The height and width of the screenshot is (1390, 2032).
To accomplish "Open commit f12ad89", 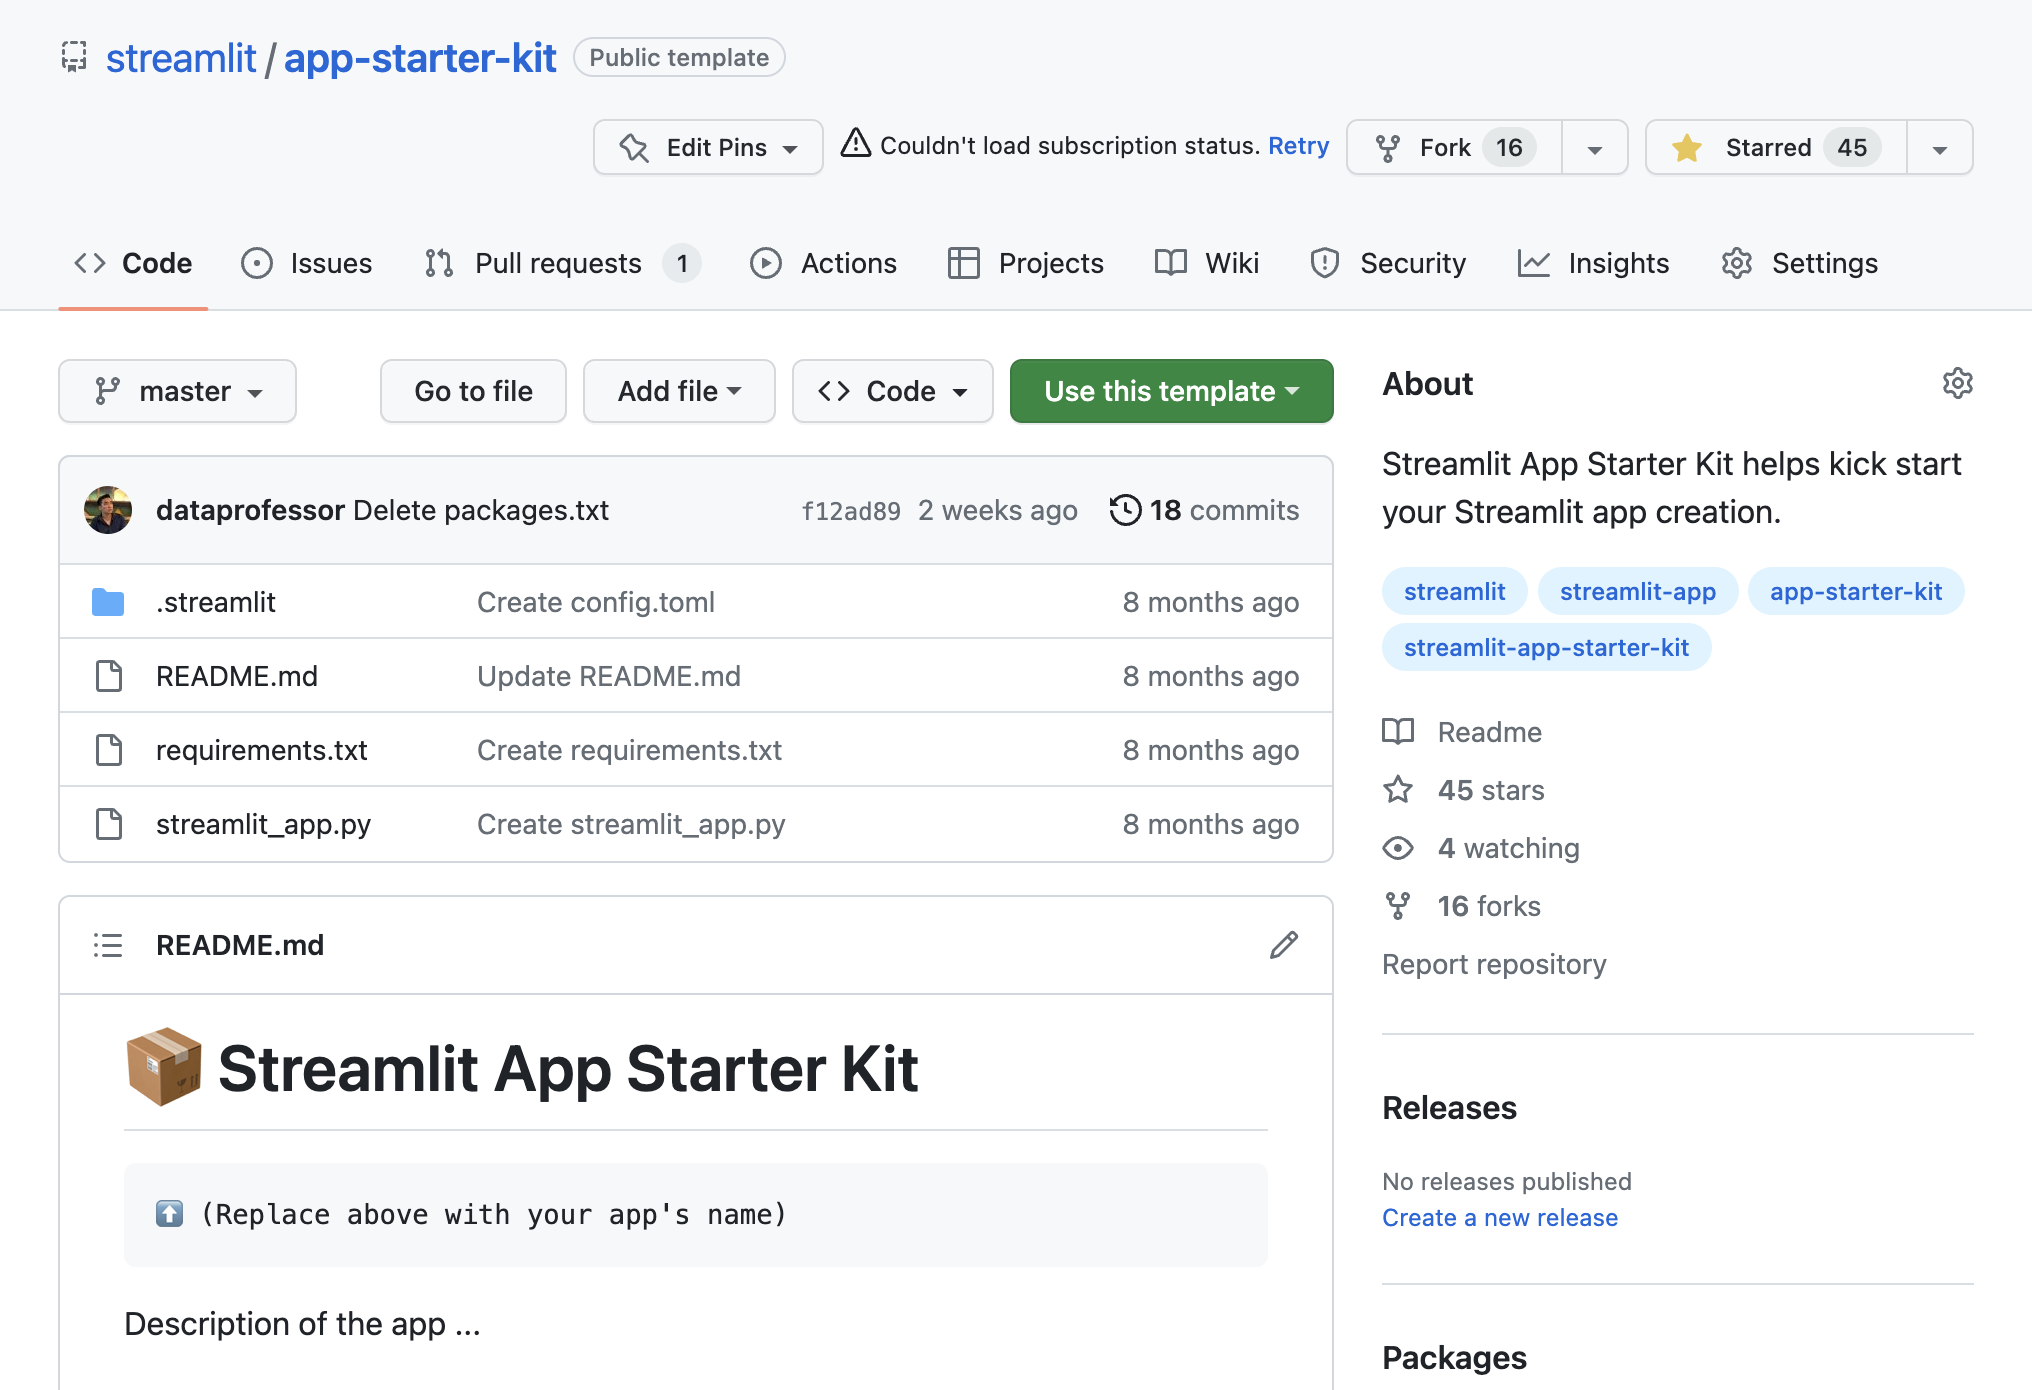I will (851, 510).
